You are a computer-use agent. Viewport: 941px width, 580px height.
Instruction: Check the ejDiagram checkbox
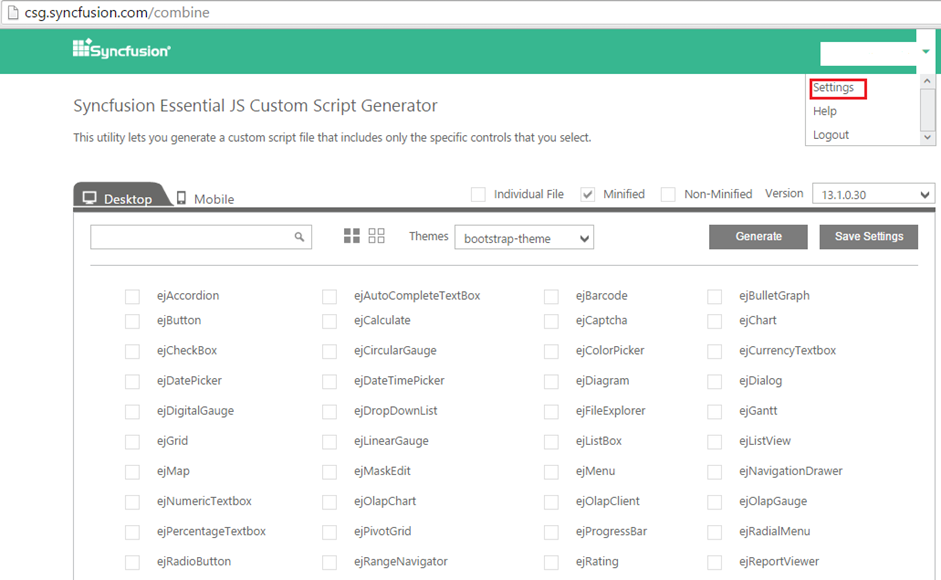coord(551,381)
